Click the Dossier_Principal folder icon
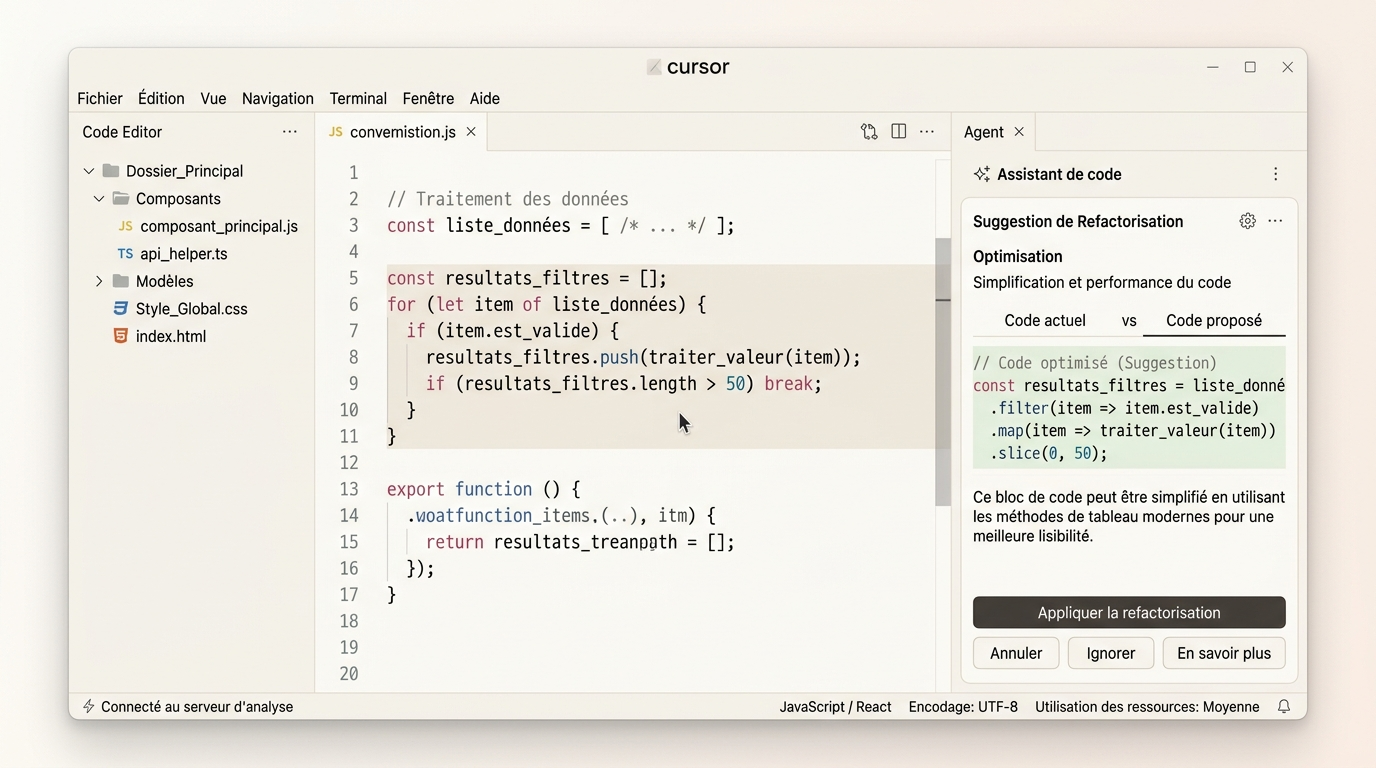The image size is (1376, 768). 111,171
